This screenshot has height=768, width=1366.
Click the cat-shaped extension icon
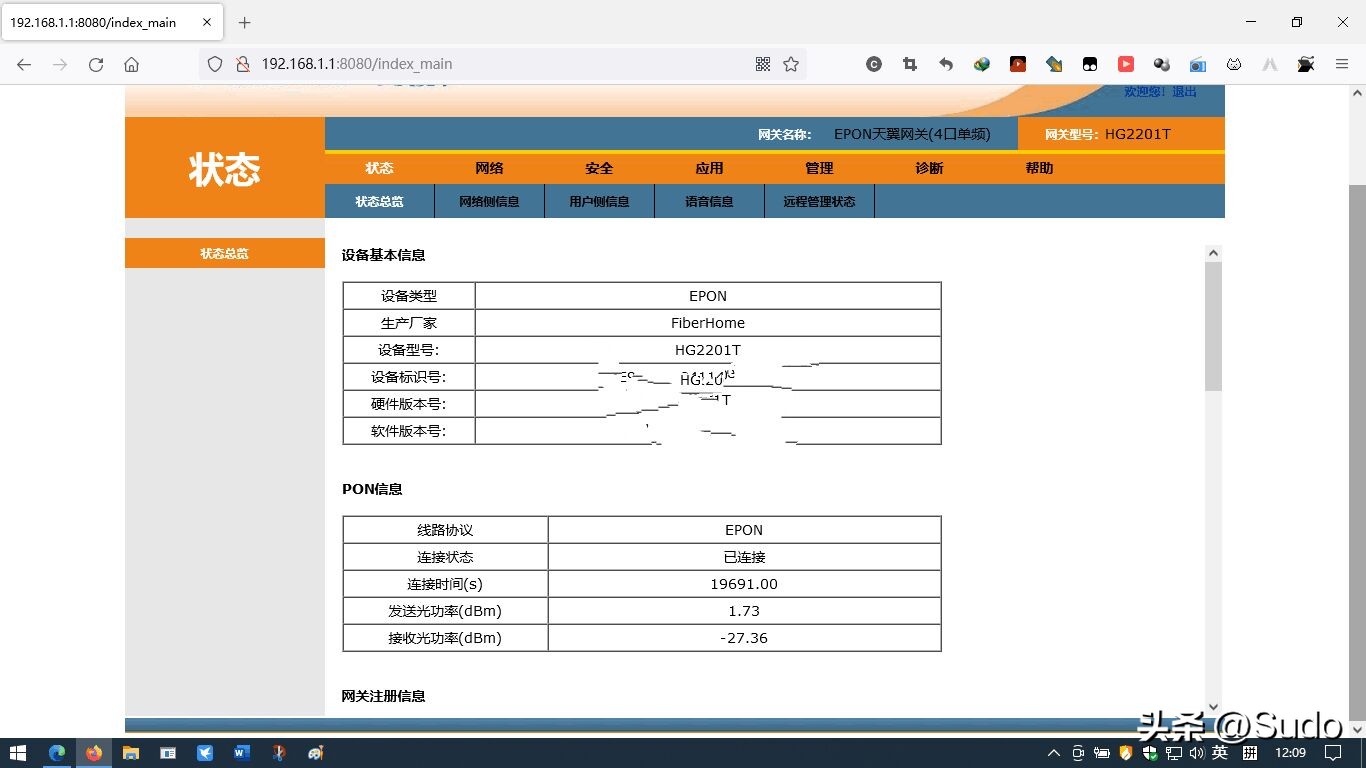[1234, 64]
